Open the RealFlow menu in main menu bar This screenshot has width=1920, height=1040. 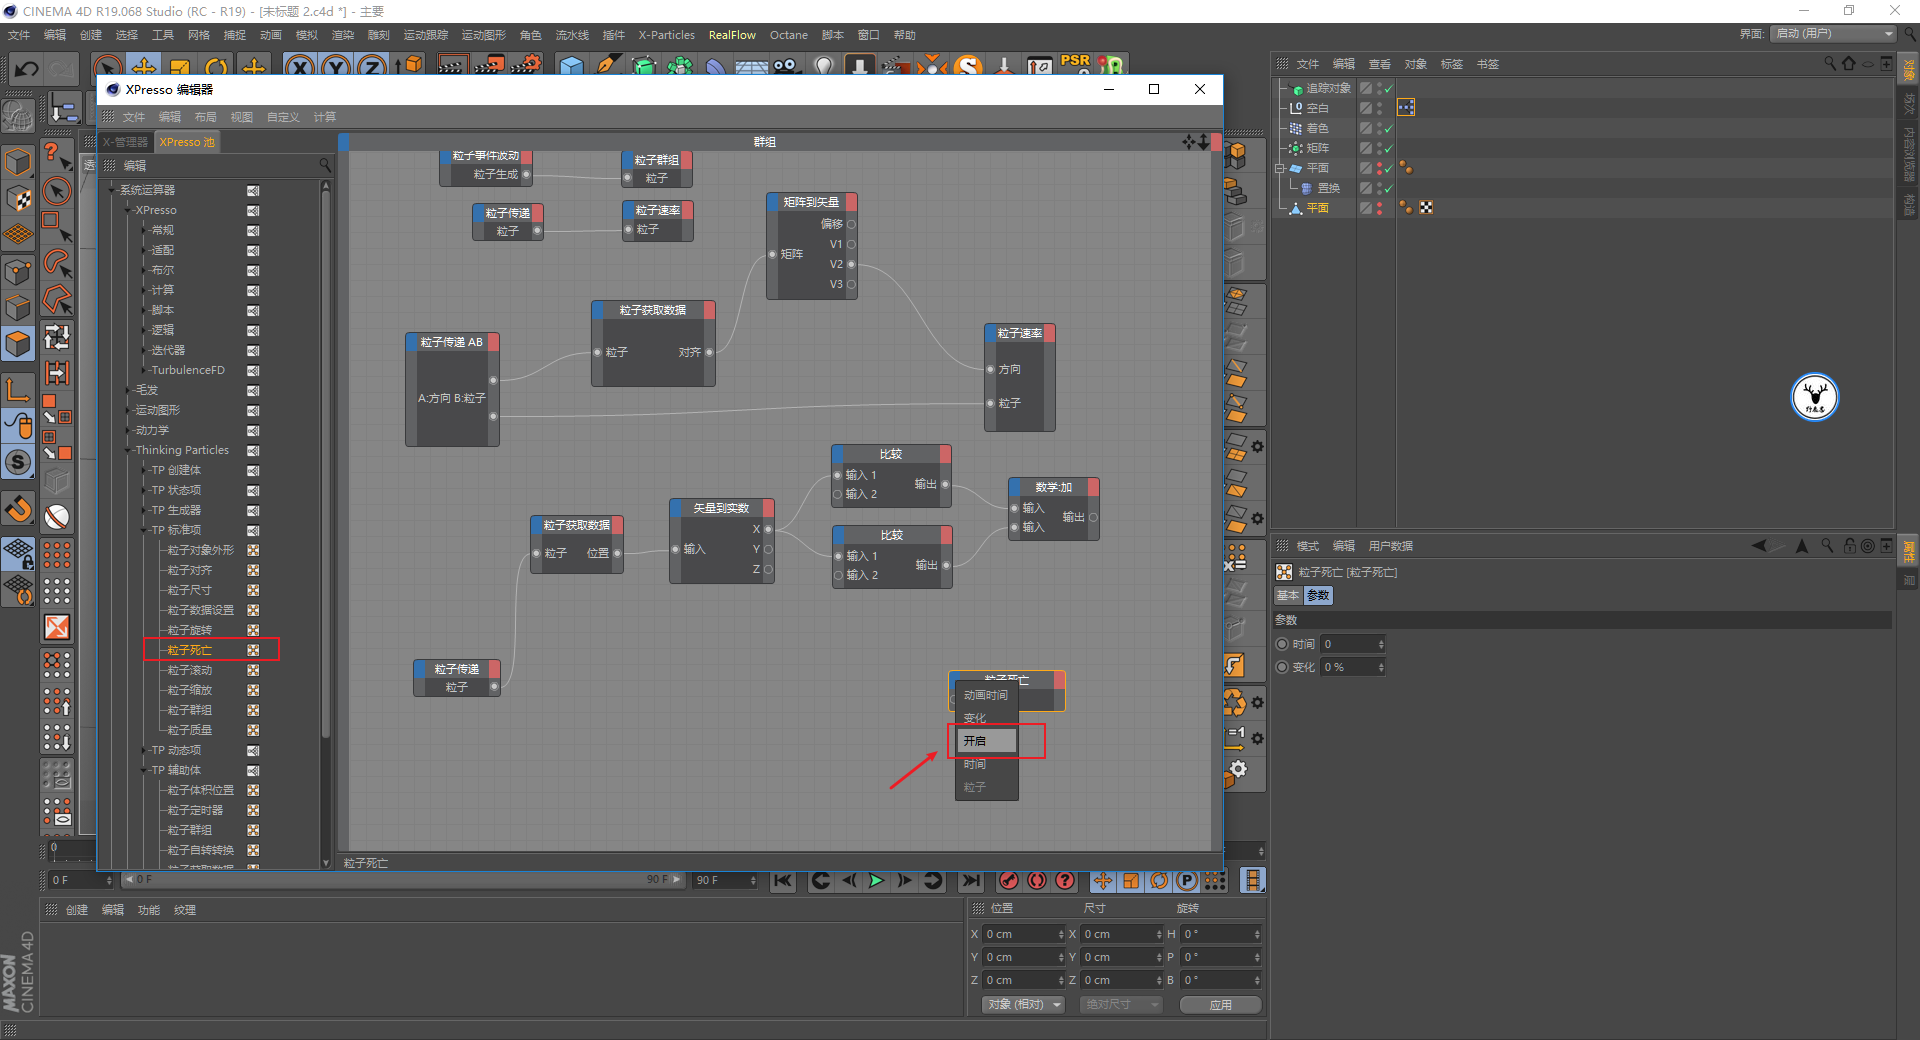(x=732, y=35)
